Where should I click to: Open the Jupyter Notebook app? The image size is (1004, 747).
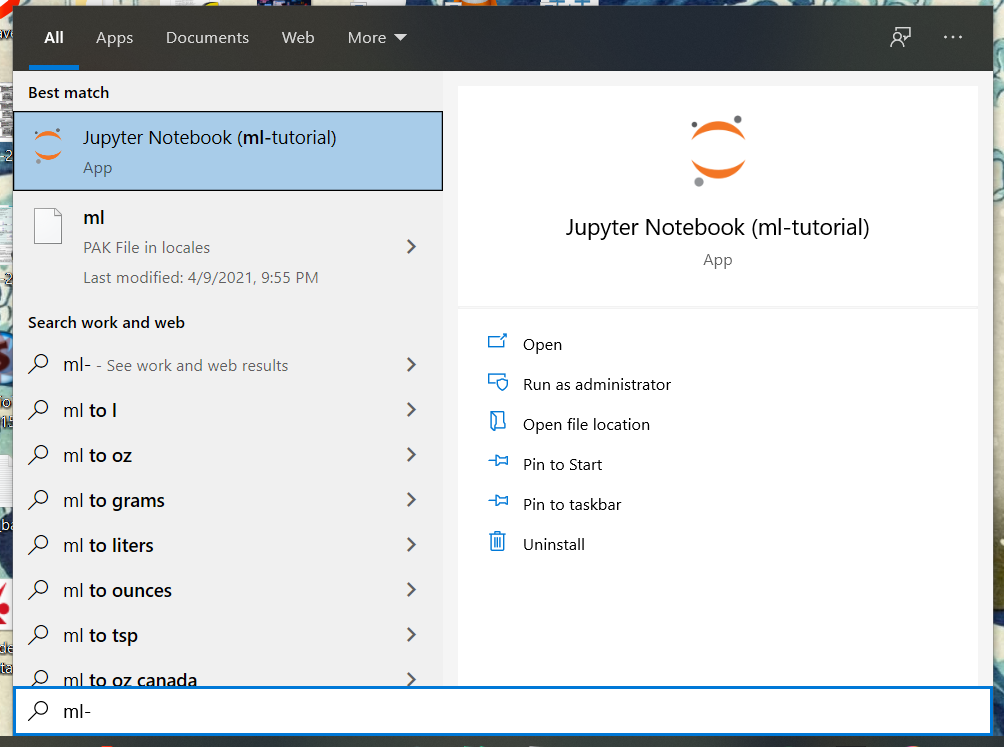[x=542, y=344]
